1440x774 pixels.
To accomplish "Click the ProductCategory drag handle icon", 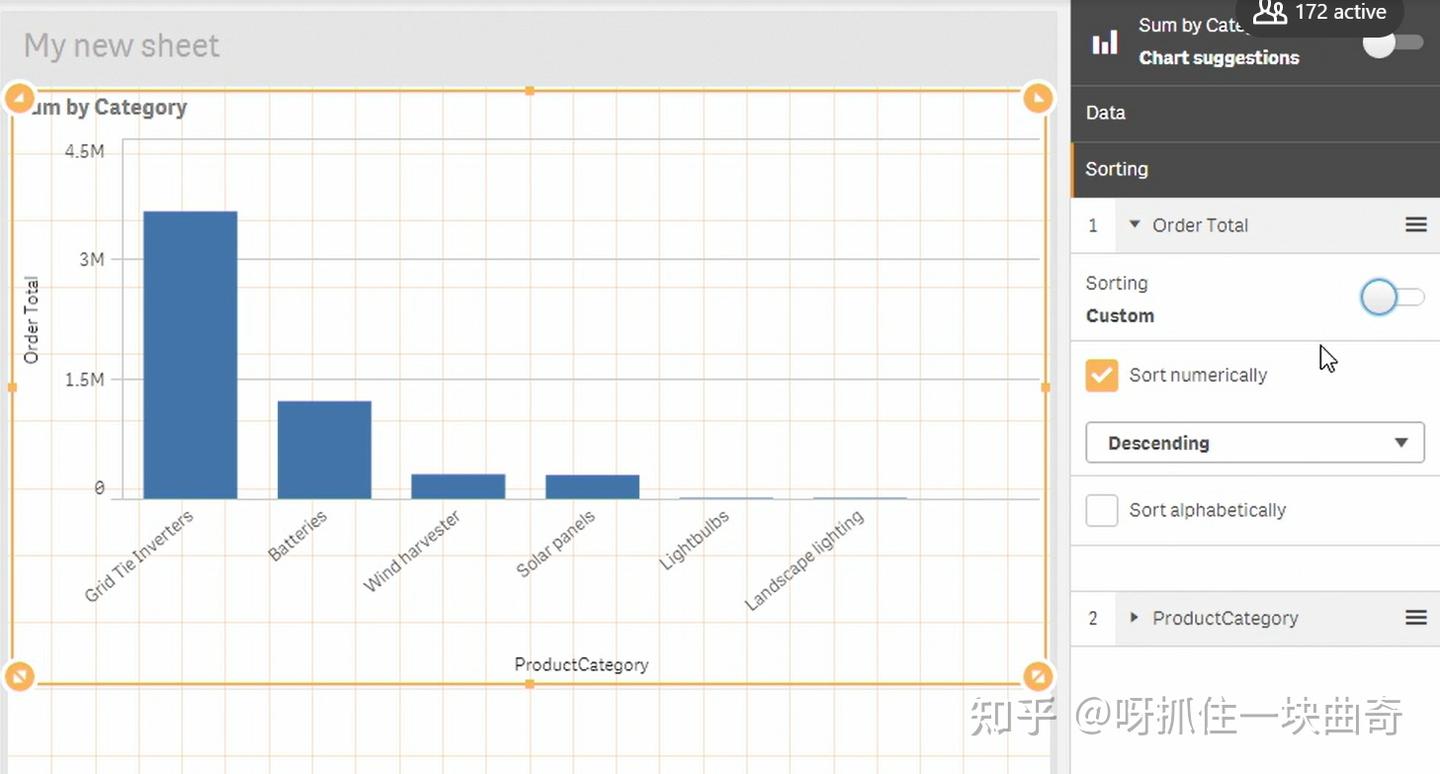I will [x=1416, y=618].
